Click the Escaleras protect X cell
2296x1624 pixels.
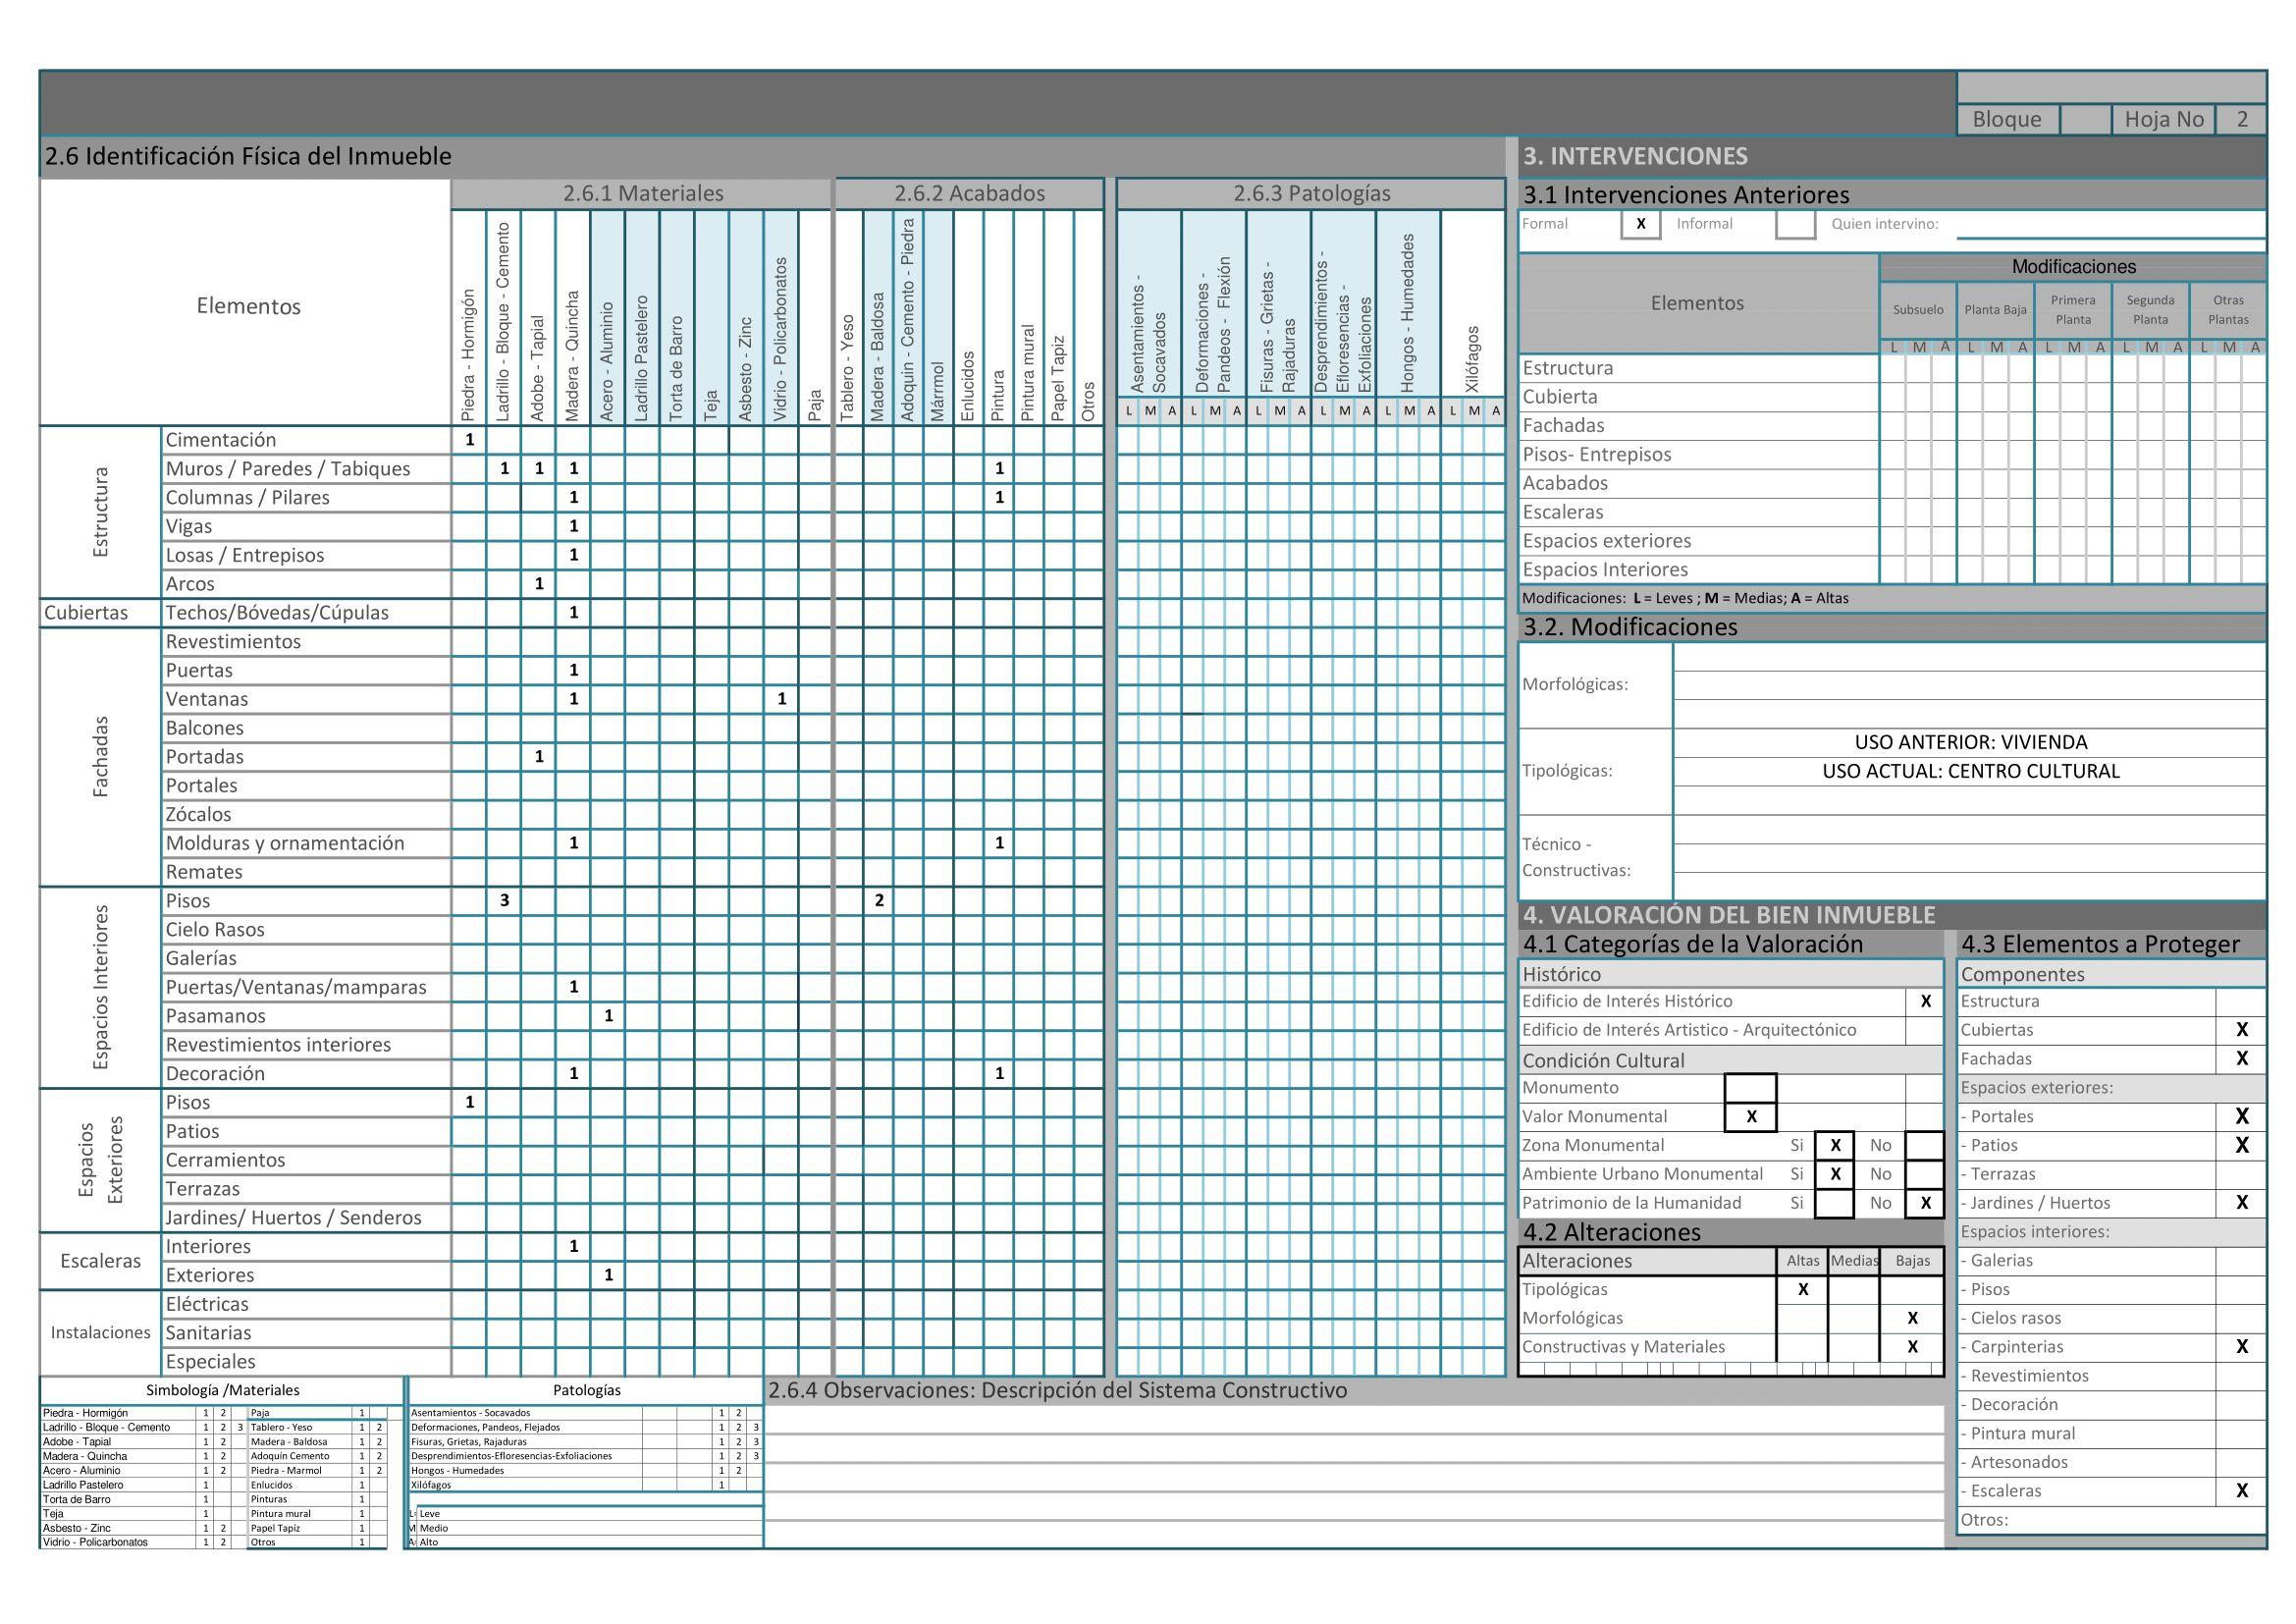click(x=2241, y=1491)
